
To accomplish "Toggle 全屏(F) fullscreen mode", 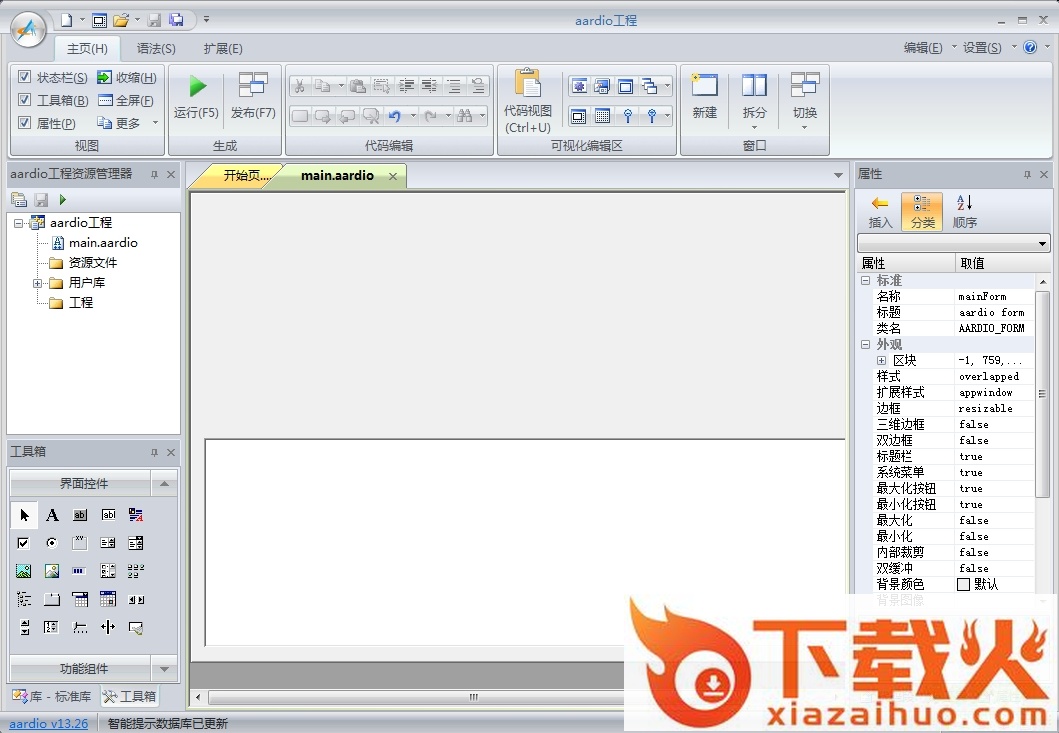I will pyautogui.click(x=126, y=100).
